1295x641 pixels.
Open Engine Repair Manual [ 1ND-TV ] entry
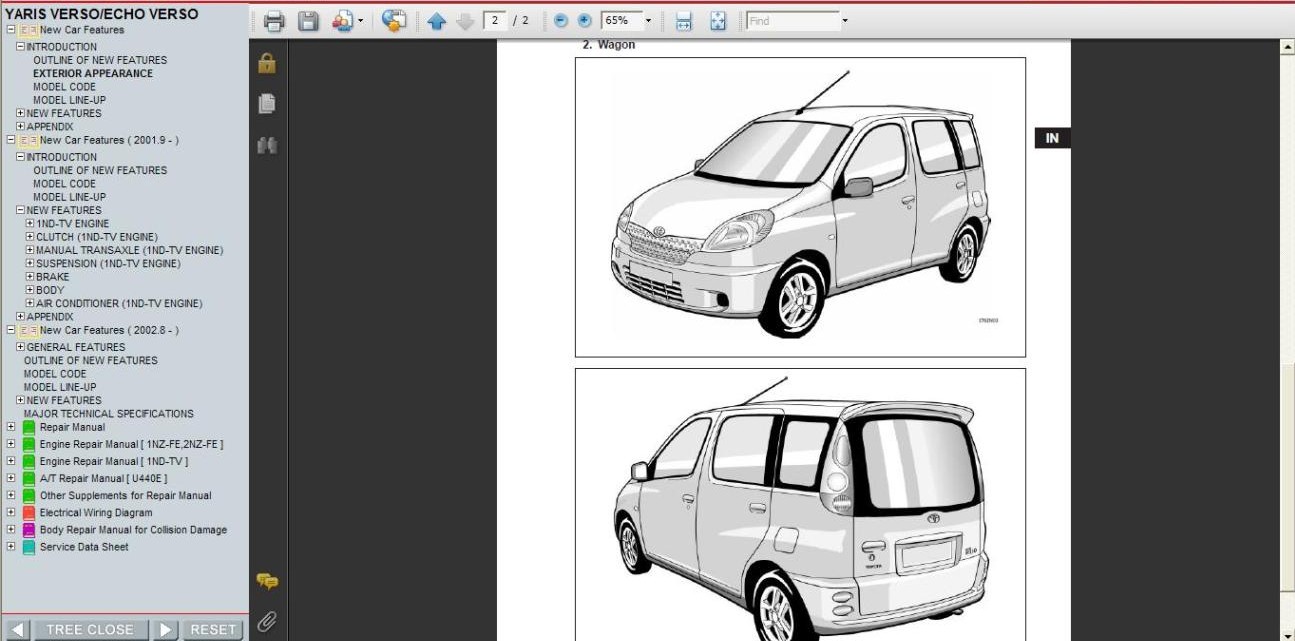(x=114, y=462)
